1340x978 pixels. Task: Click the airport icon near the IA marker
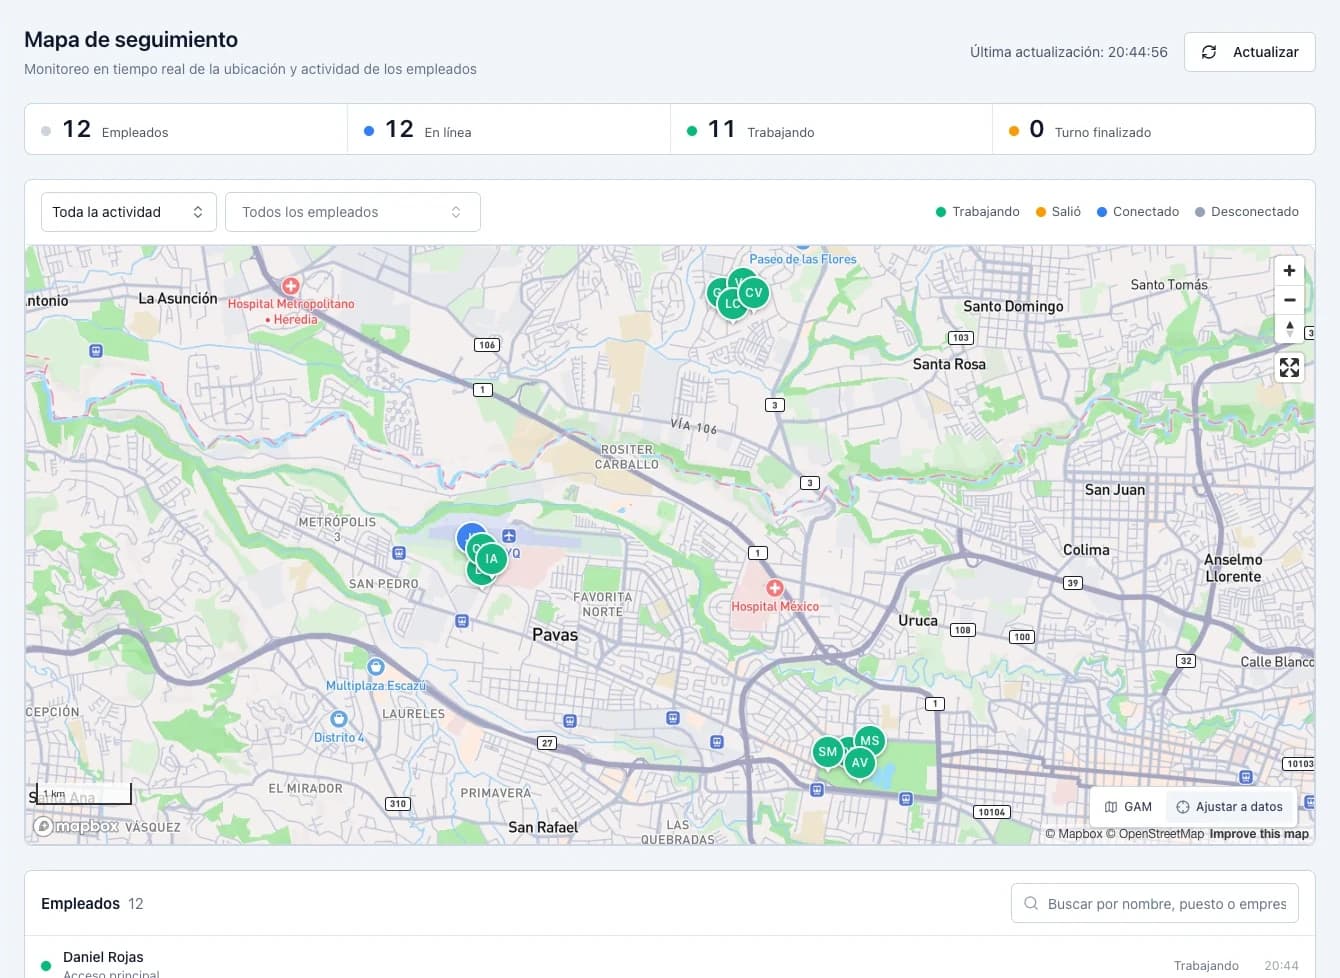click(509, 537)
